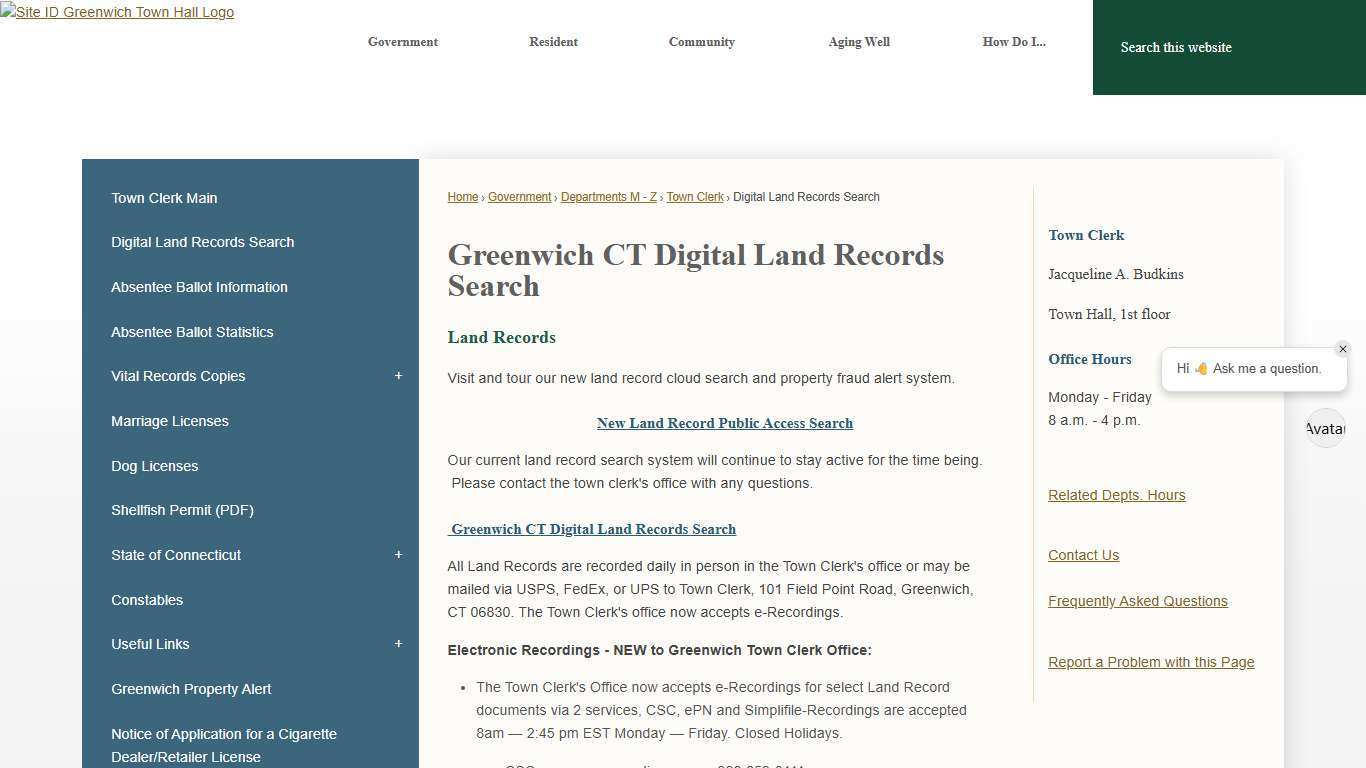
Task: Open Town Clerk breadcrumb link
Action: tap(695, 197)
